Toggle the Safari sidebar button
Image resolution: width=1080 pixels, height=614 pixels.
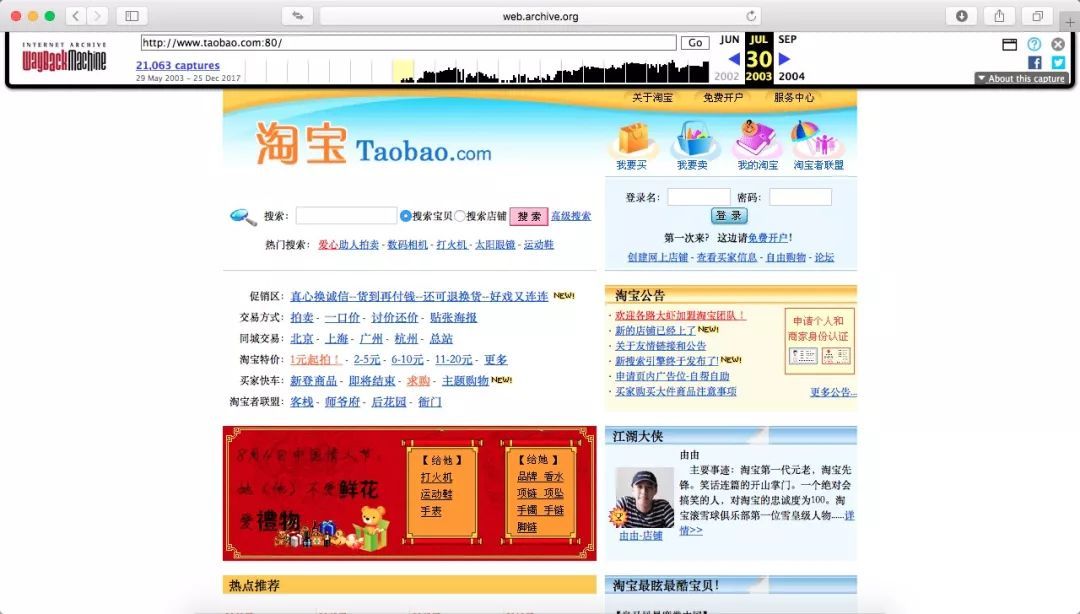(x=132, y=16)
